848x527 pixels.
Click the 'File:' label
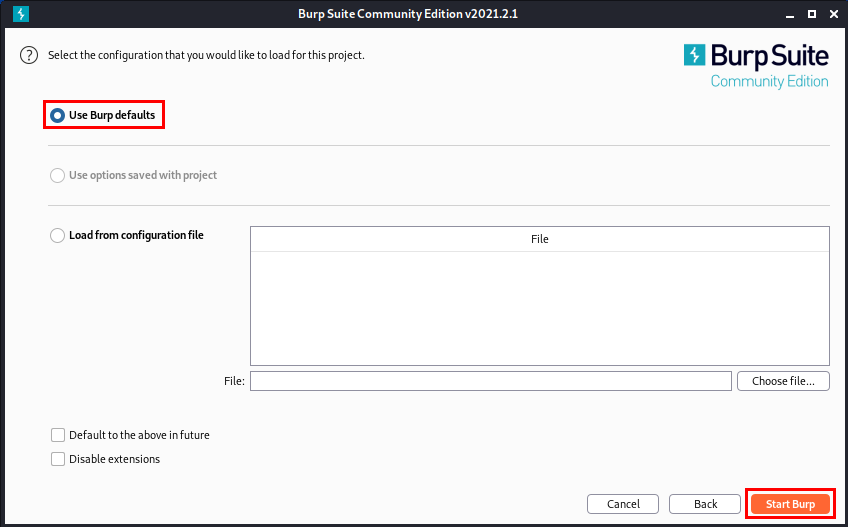[234, 381]
